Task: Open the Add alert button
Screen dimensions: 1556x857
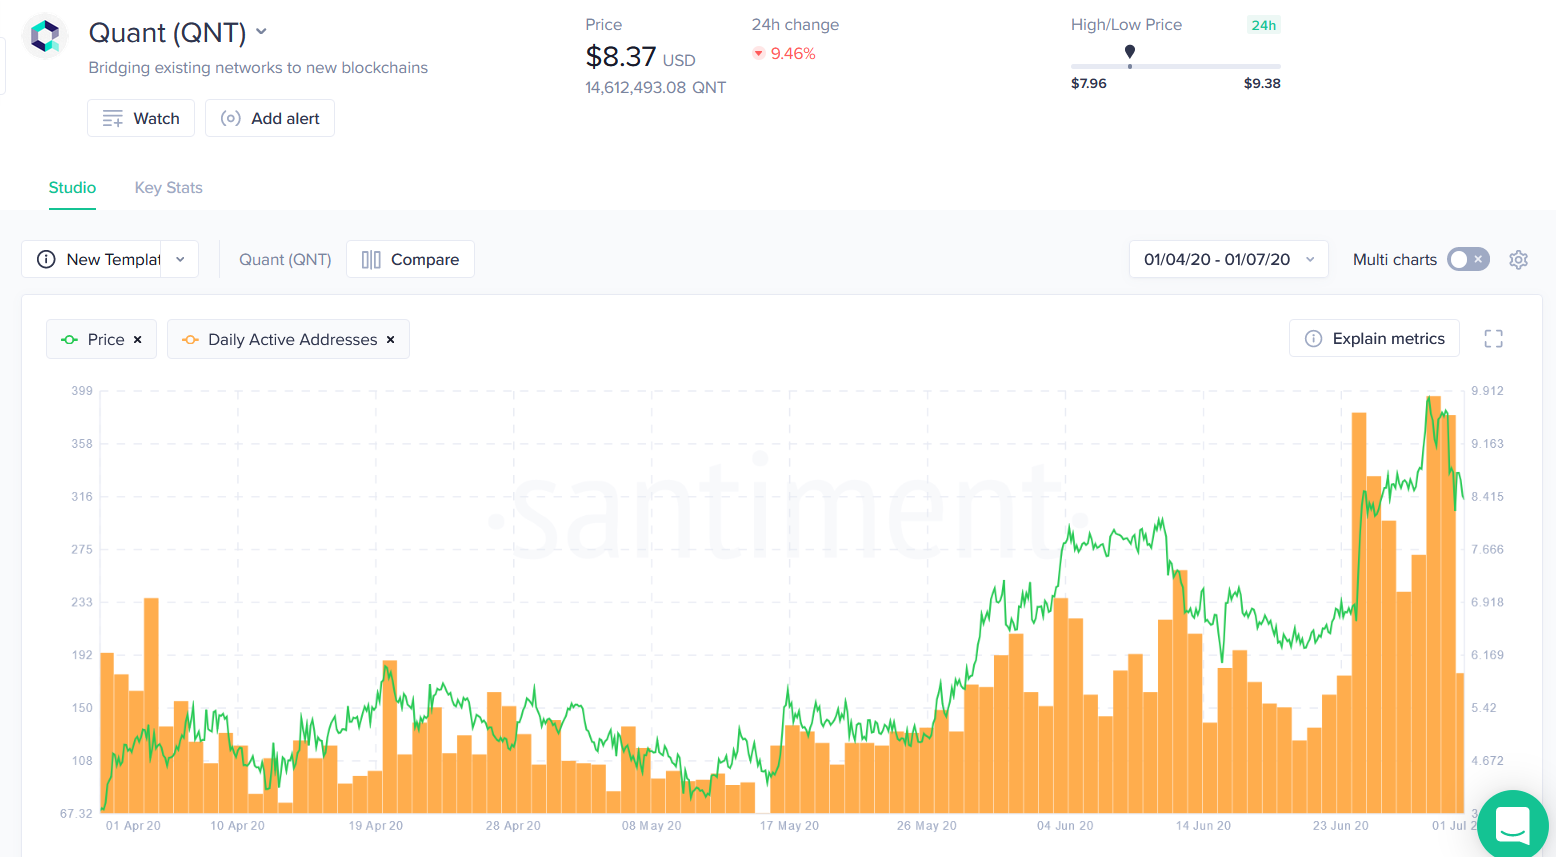Action: (x=270, y=118)
